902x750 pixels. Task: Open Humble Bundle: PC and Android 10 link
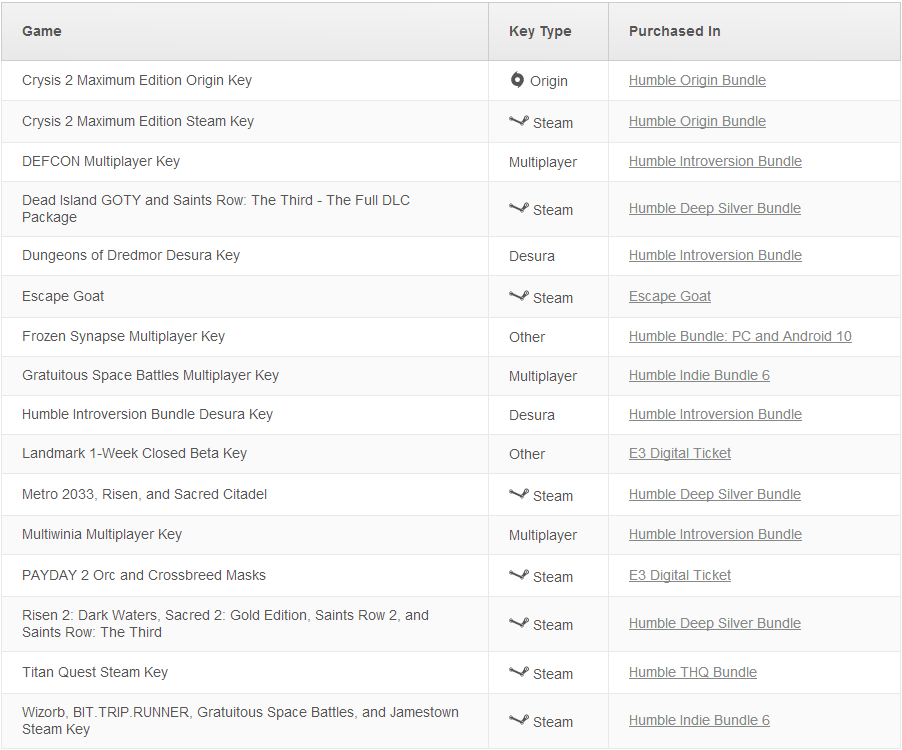tap(740, 336)
